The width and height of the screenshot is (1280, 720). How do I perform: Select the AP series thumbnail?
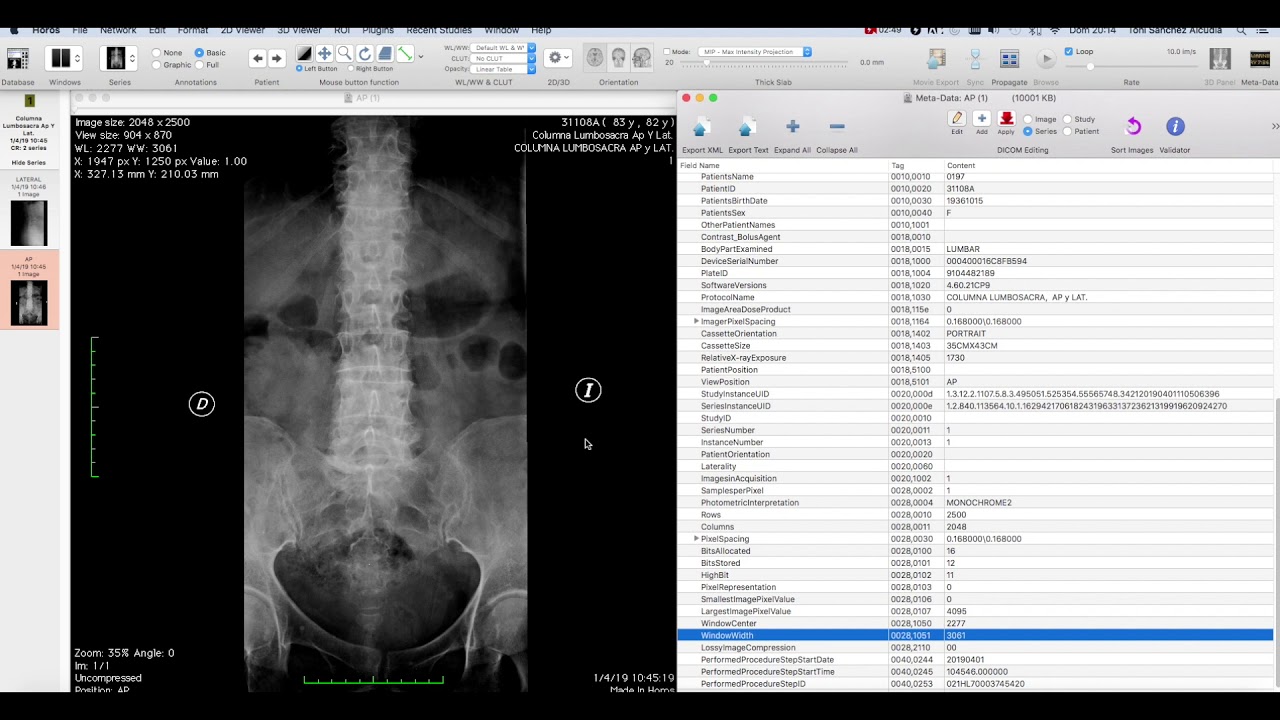click(x=29, y=303)
